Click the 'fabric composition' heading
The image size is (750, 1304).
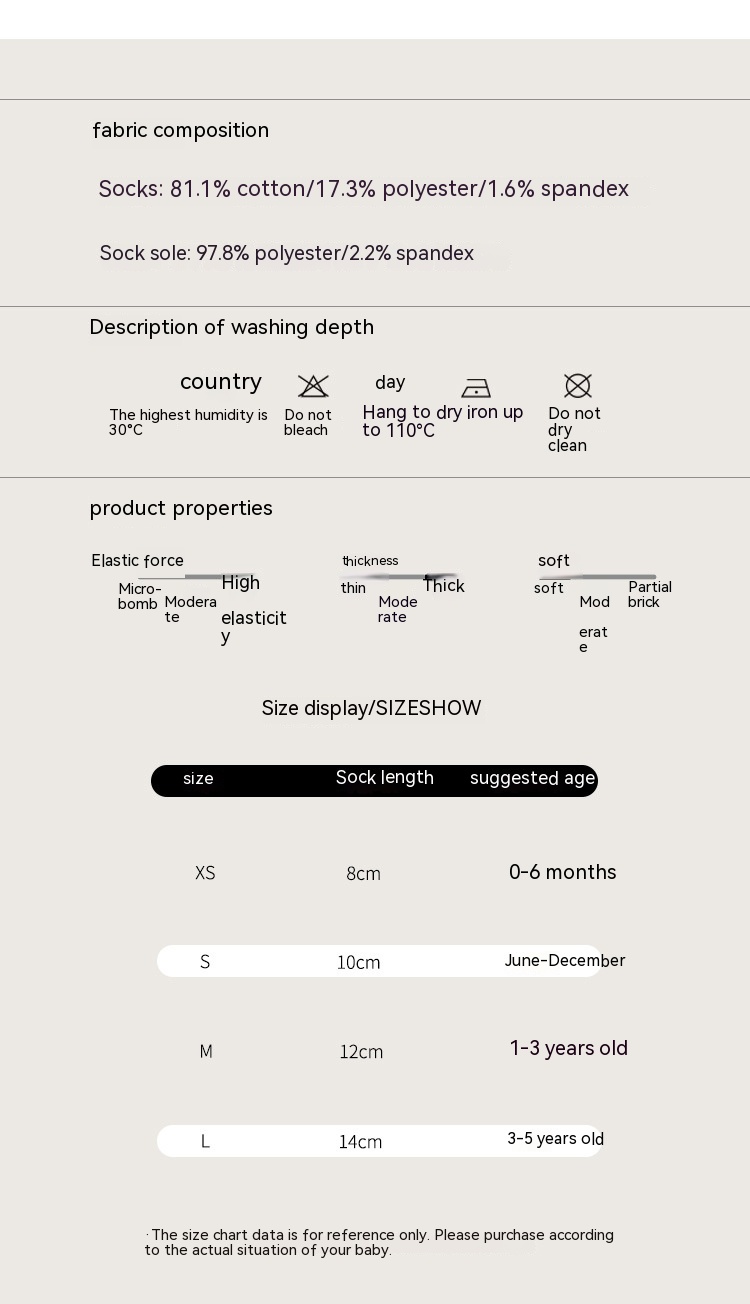point(181,130)
